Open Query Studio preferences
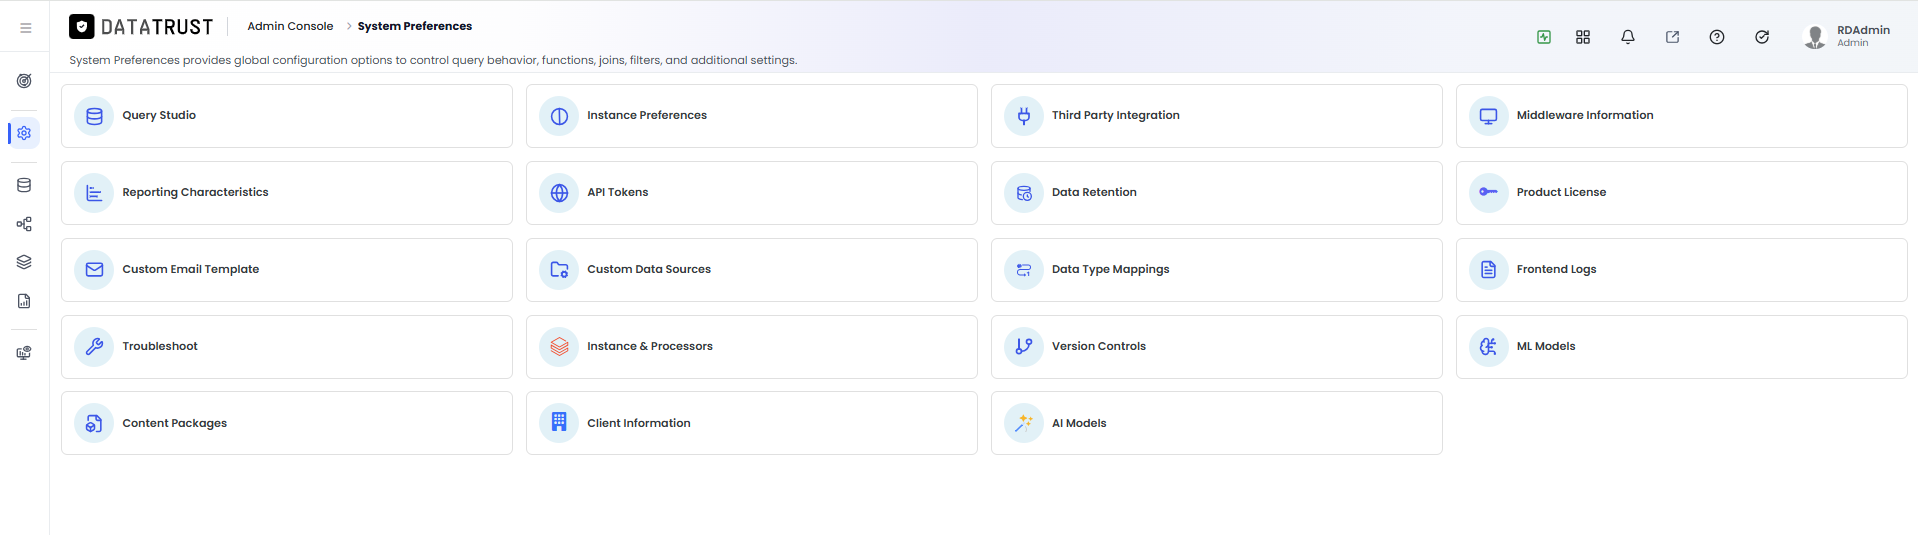This screenshot has height=535, width=1918. [x=287, y=116]
